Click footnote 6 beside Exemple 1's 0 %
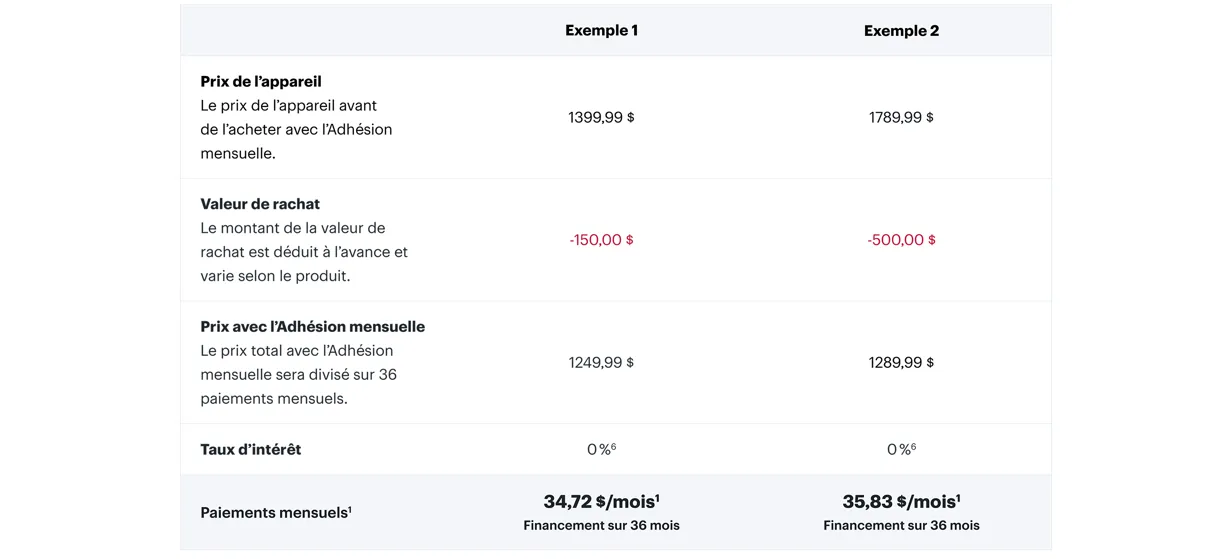 [613, 446]
